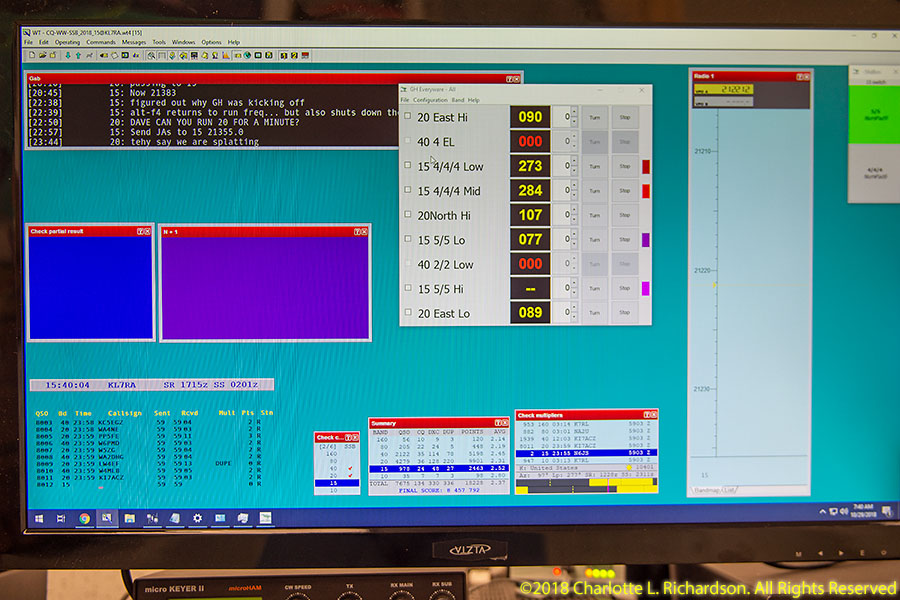Open Configuration menu in GH Everyware
Screen dimensions: 900x600
point(430,100)
